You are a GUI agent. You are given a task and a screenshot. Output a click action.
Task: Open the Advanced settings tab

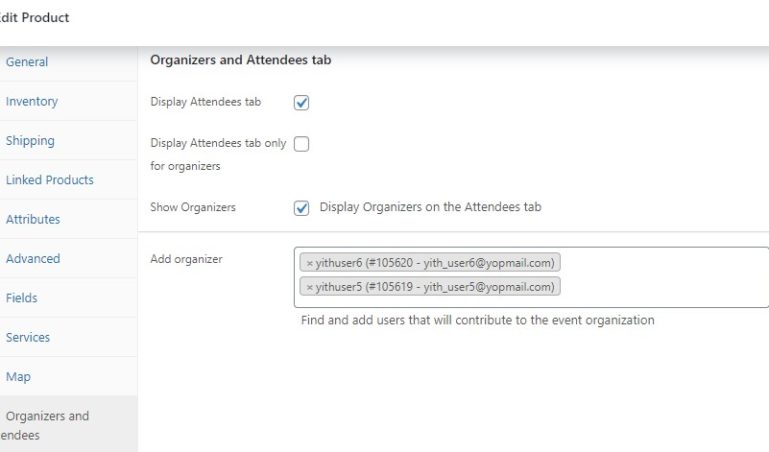click(33, 258)
